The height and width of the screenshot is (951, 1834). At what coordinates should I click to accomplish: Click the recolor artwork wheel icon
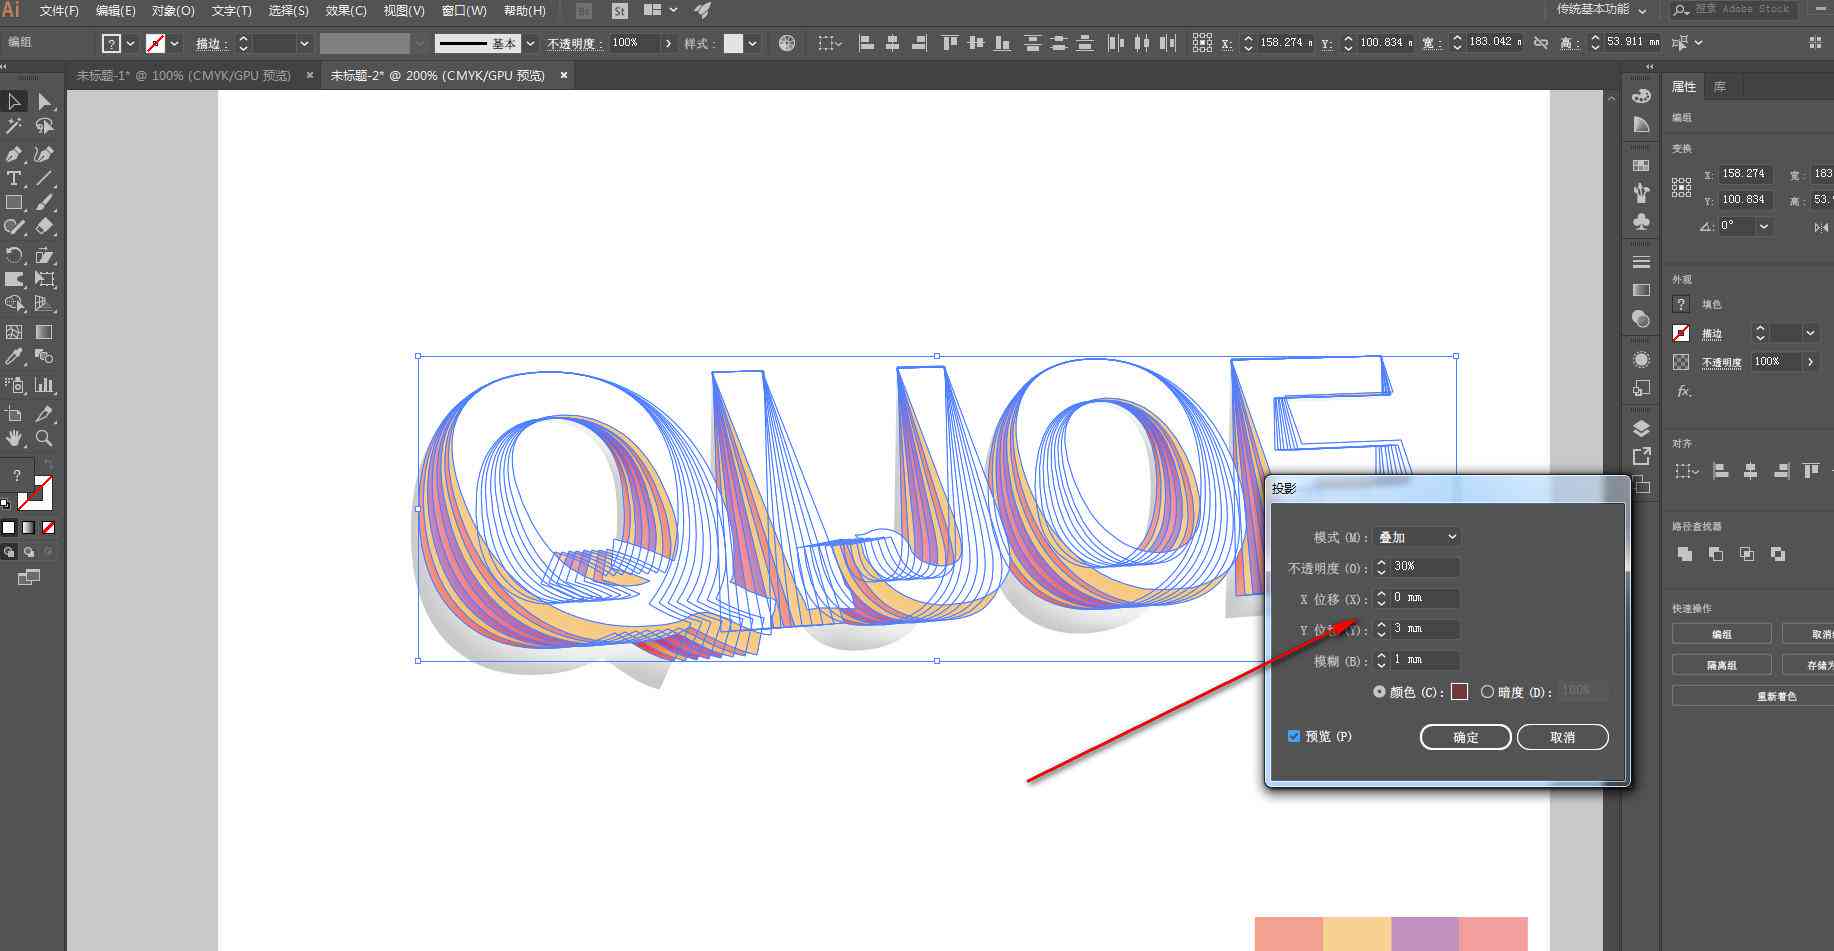click(787, 43)
